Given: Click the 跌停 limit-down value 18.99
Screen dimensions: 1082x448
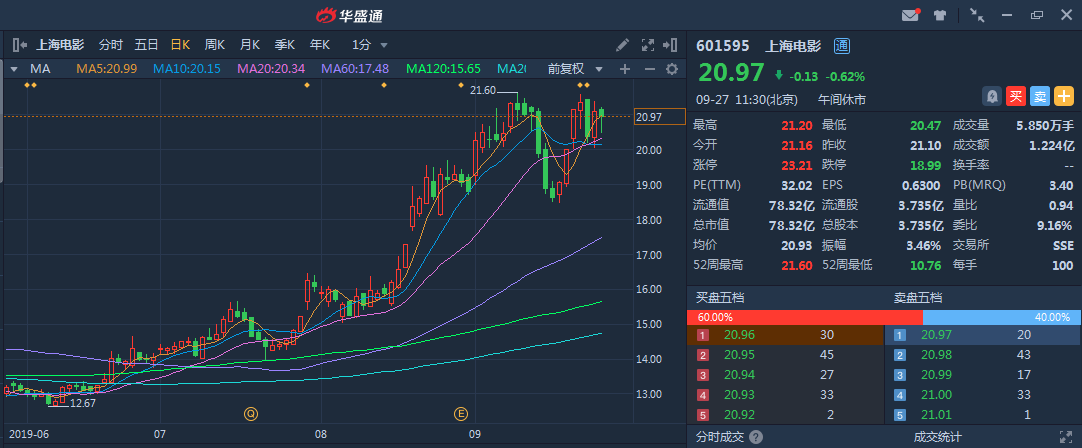Looking at the screenshot, I should click(926, 166).
